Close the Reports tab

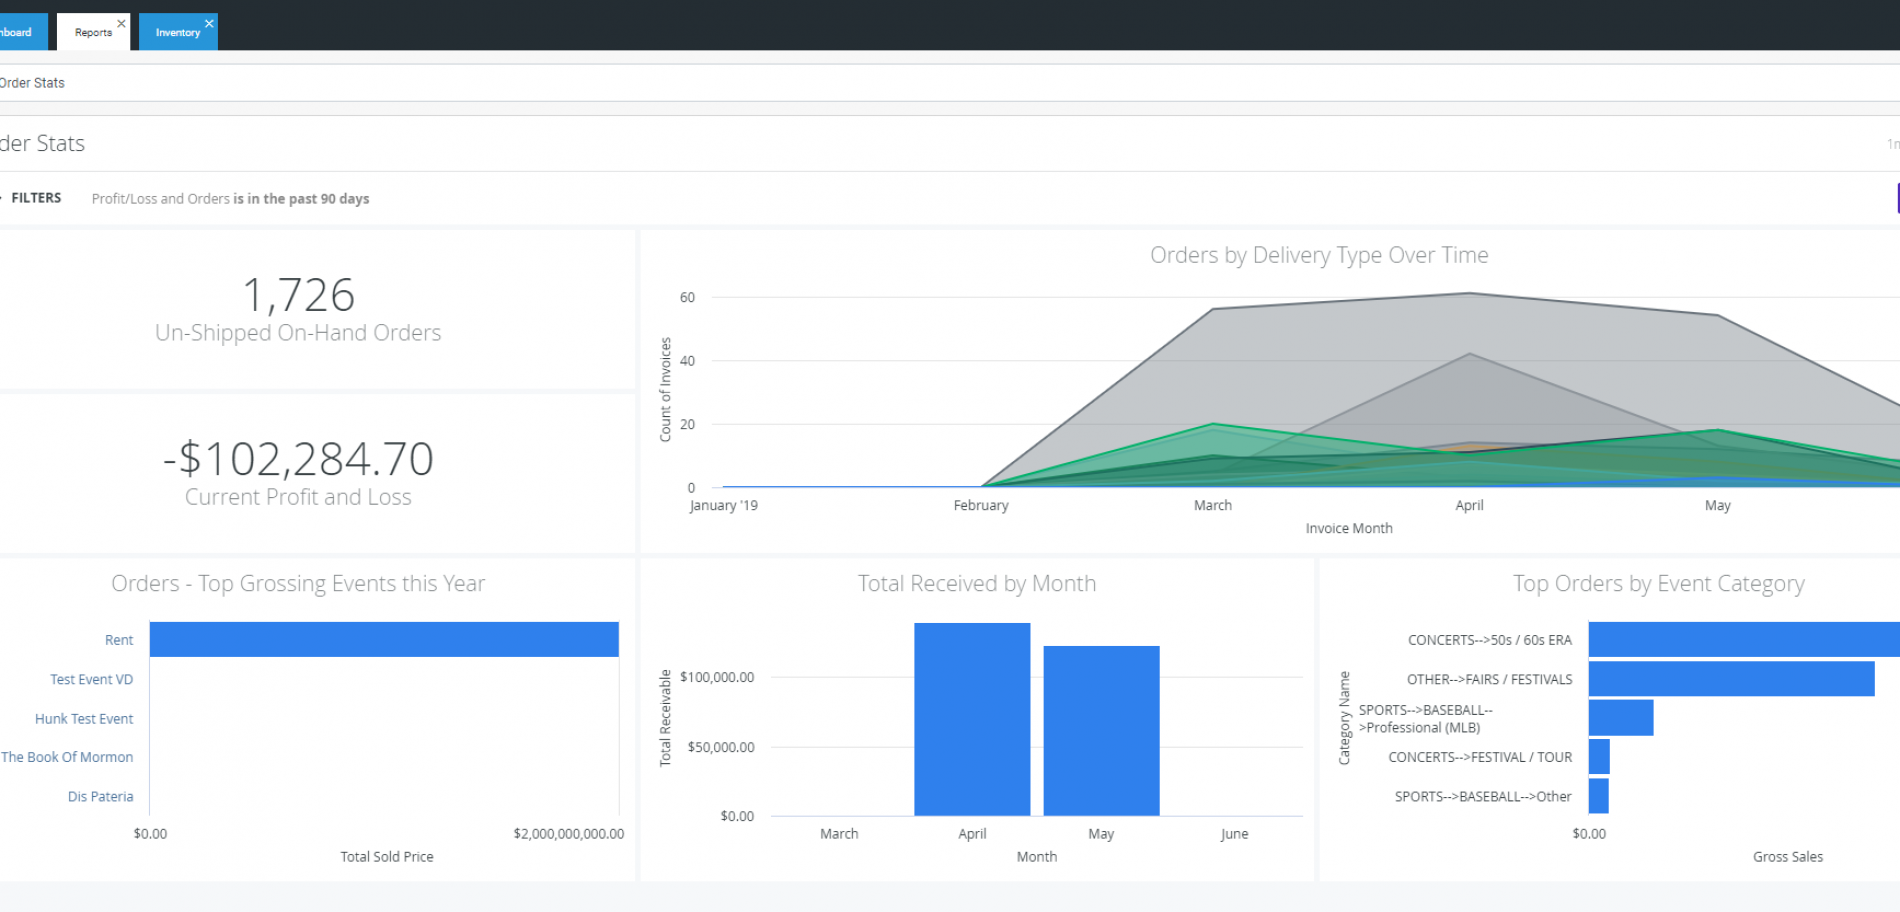[x=120, y=23]
